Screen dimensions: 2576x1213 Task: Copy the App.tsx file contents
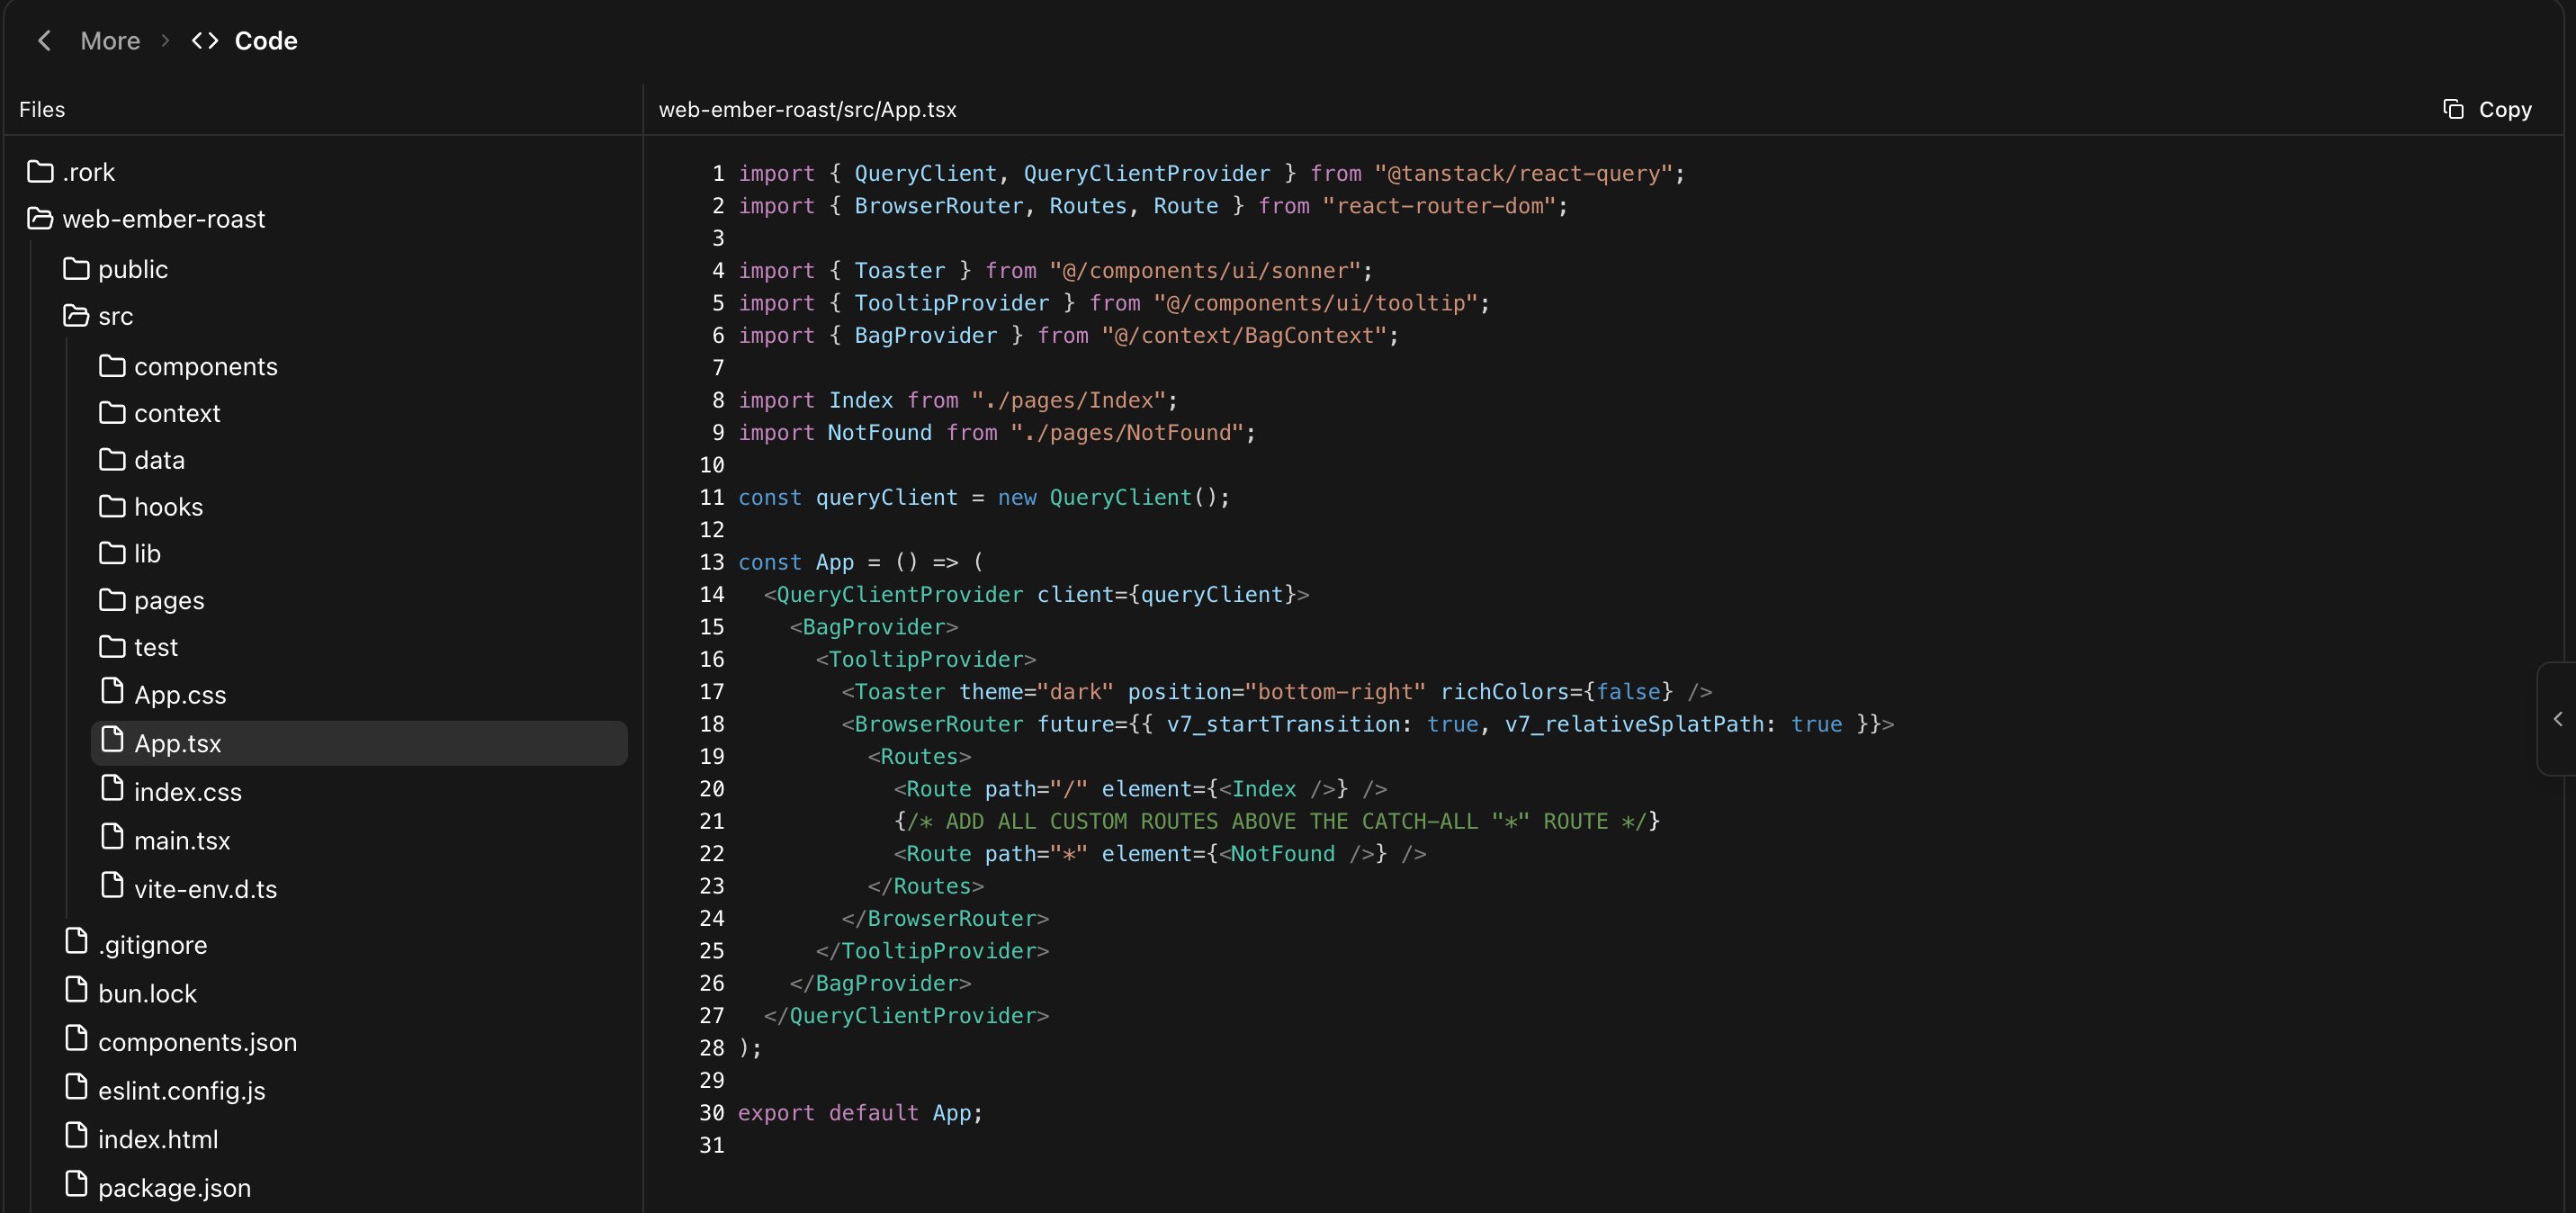(x=2487, y=110)
